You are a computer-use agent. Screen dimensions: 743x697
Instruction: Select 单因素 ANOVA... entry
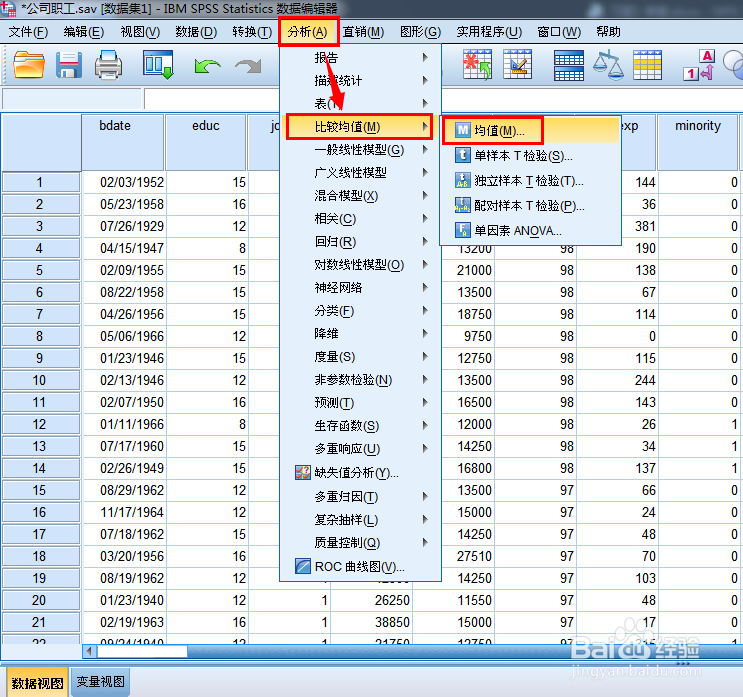tap(531, 231)
